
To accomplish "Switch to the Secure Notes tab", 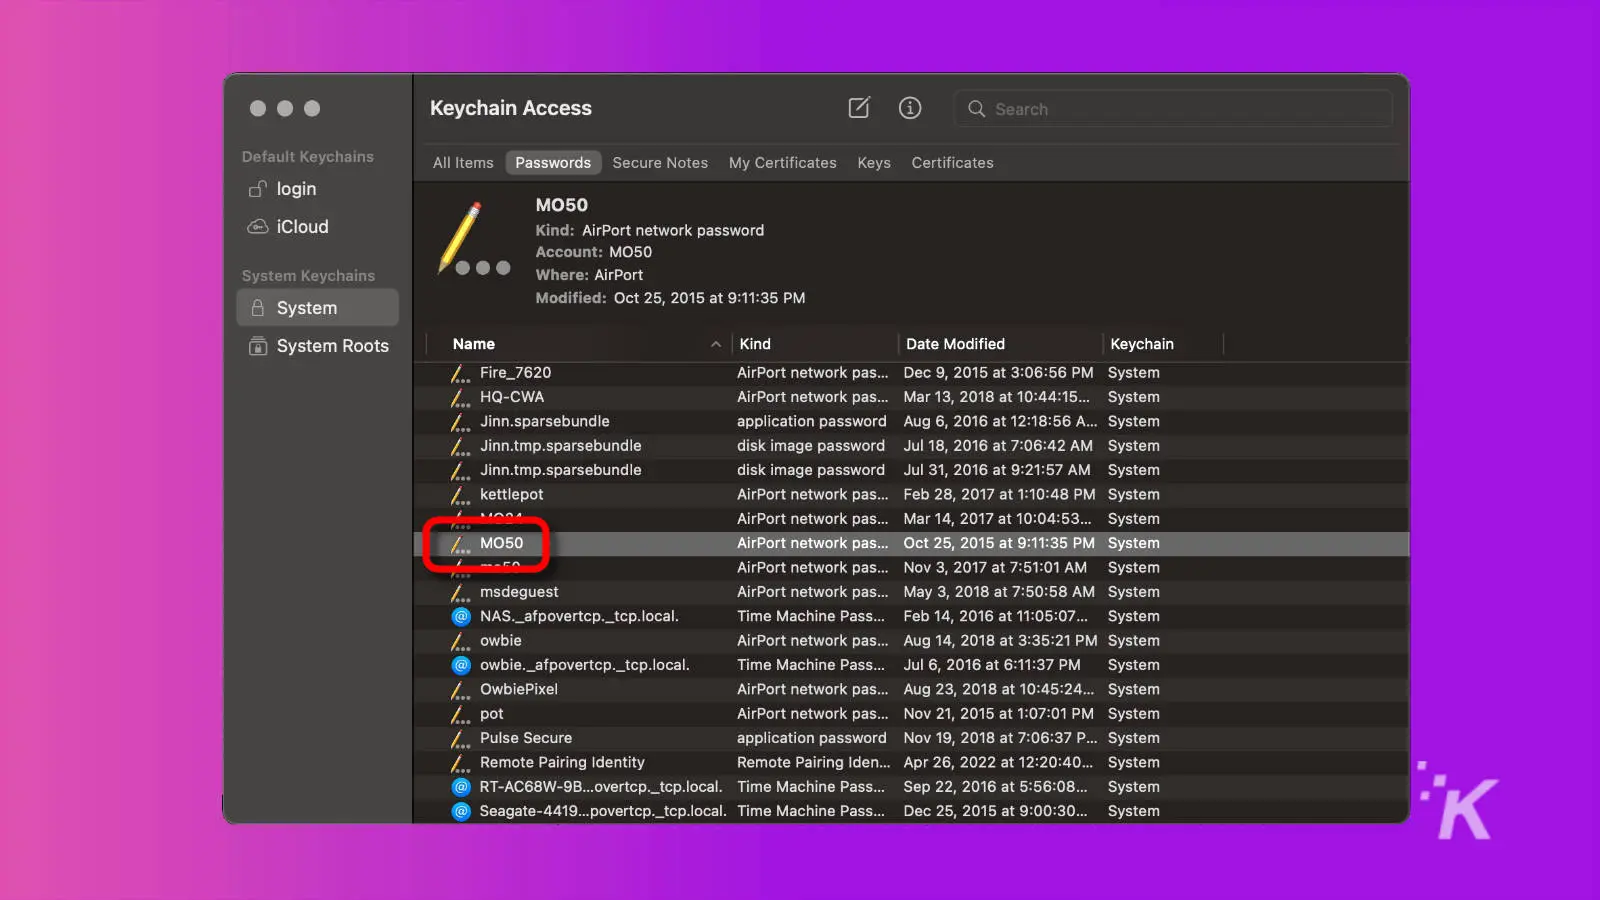I will tap(660, 163).
